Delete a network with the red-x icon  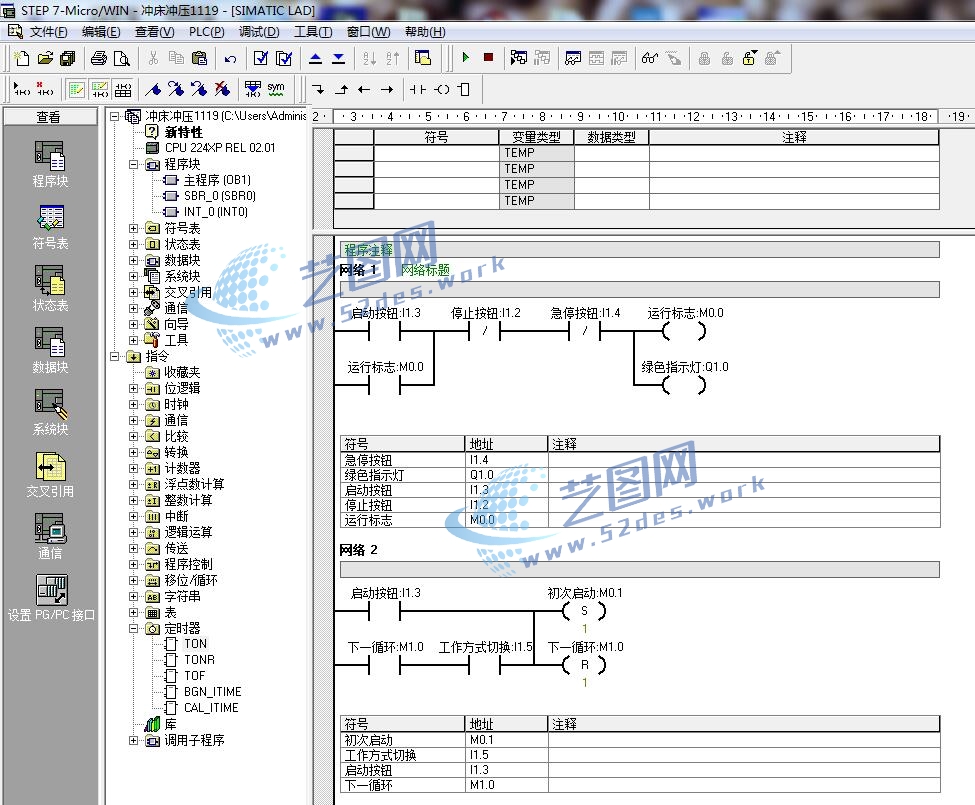tap(45, 90)
